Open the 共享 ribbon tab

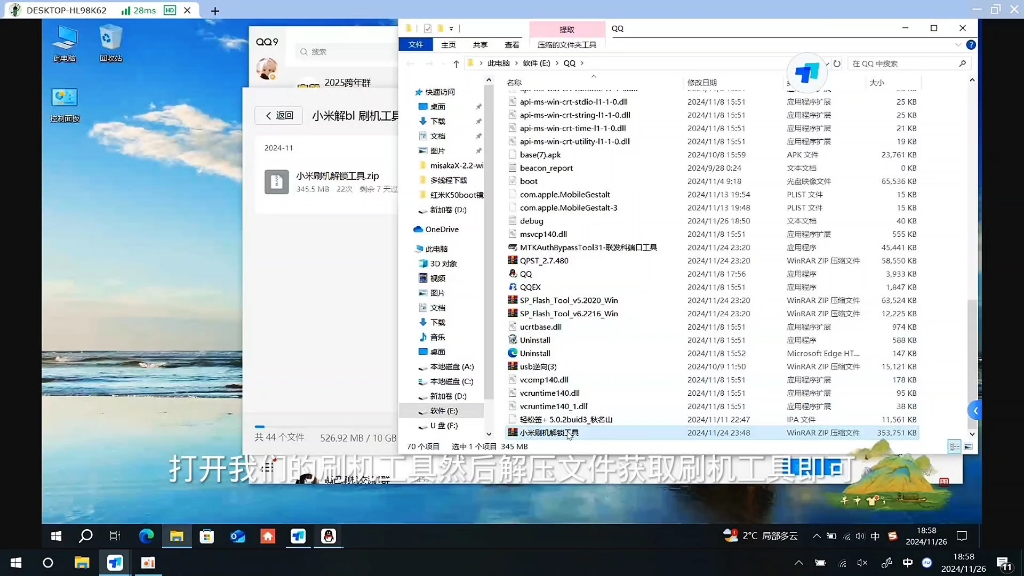coord(480,45)
